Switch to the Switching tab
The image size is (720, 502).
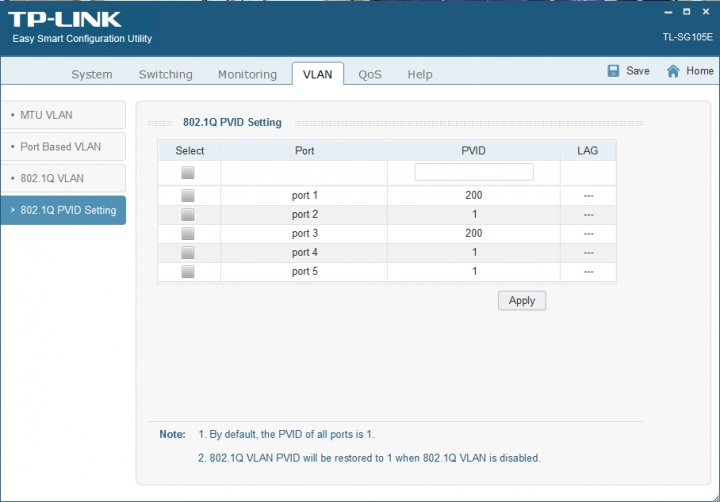tap(166, 74)
